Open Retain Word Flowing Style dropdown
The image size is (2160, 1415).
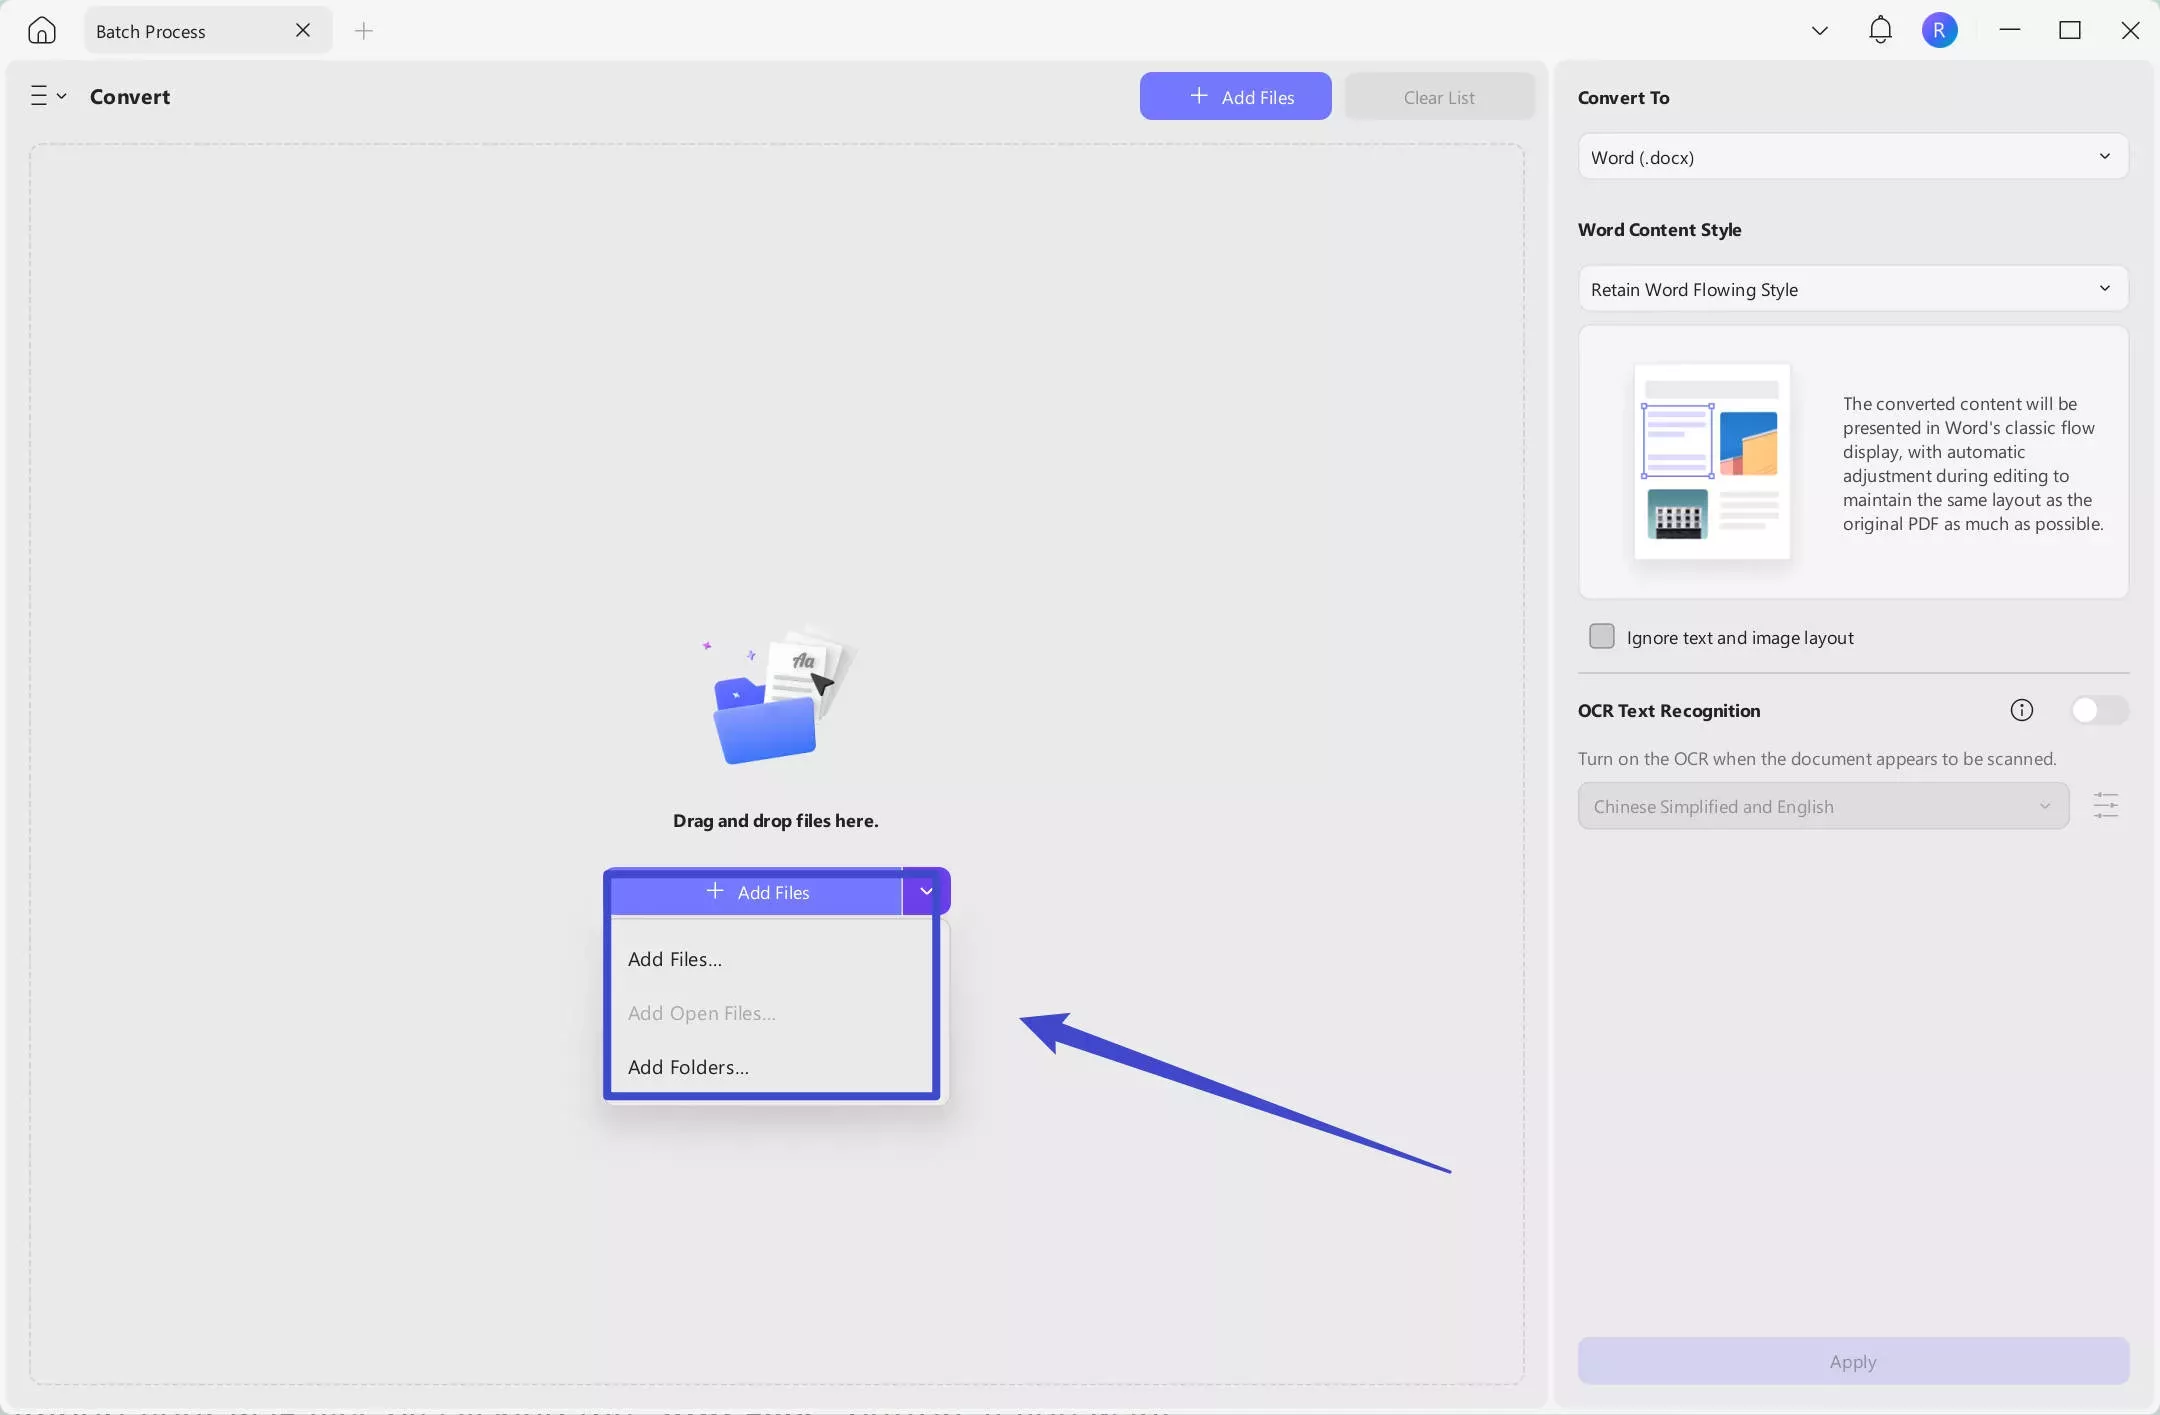coord(1852,289)
